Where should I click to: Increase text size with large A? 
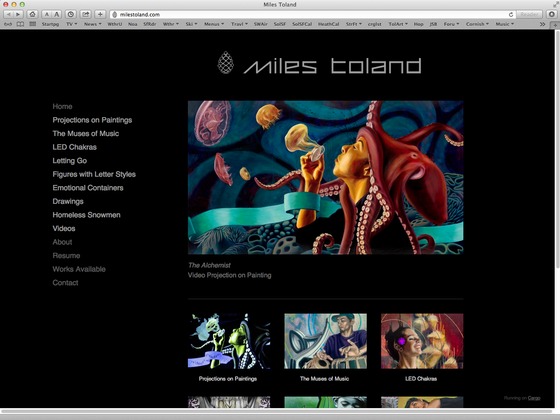[x=56, y=14]
